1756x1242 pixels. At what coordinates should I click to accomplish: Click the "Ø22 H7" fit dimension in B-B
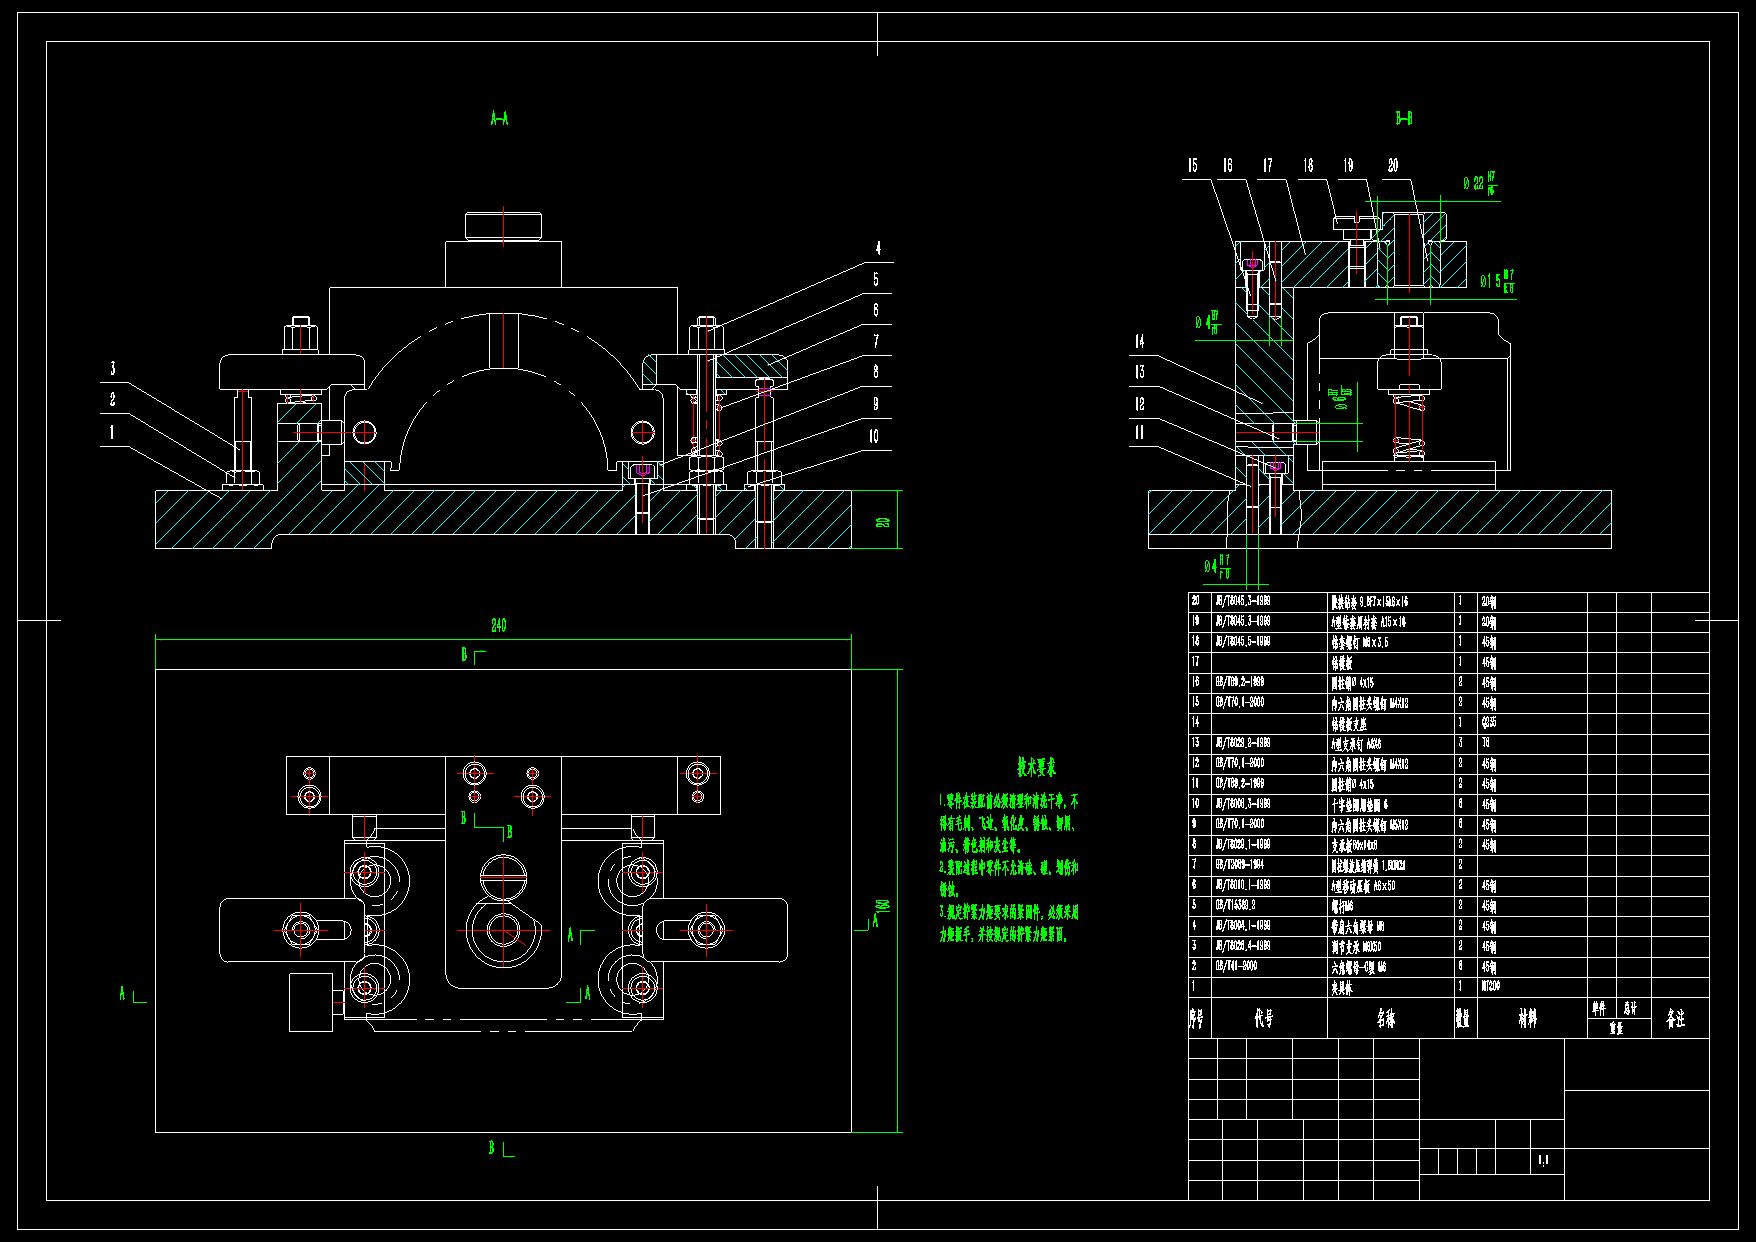tap(1480, 184)
